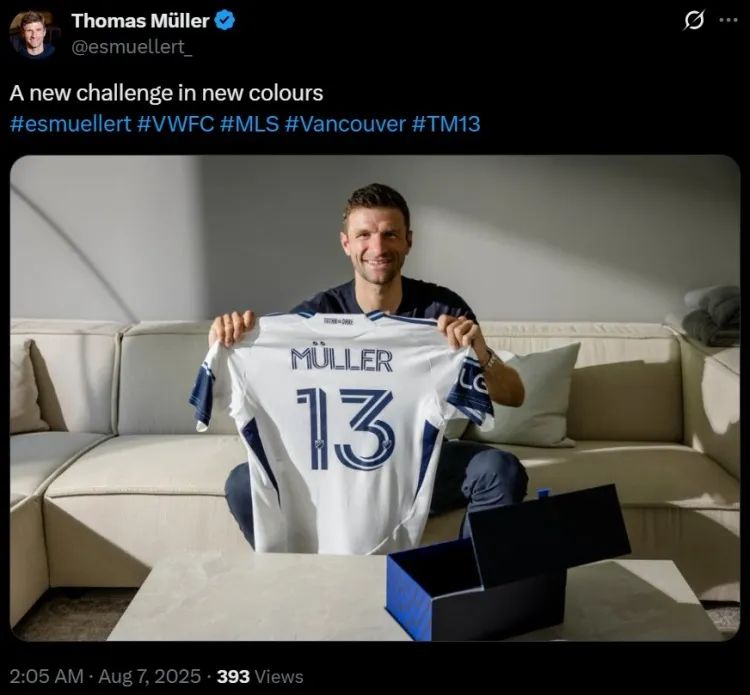Click the blue gift box in the photo
The width and height of the screenshot is (750, 695).
pyautogui.click(x=508, y=564)
